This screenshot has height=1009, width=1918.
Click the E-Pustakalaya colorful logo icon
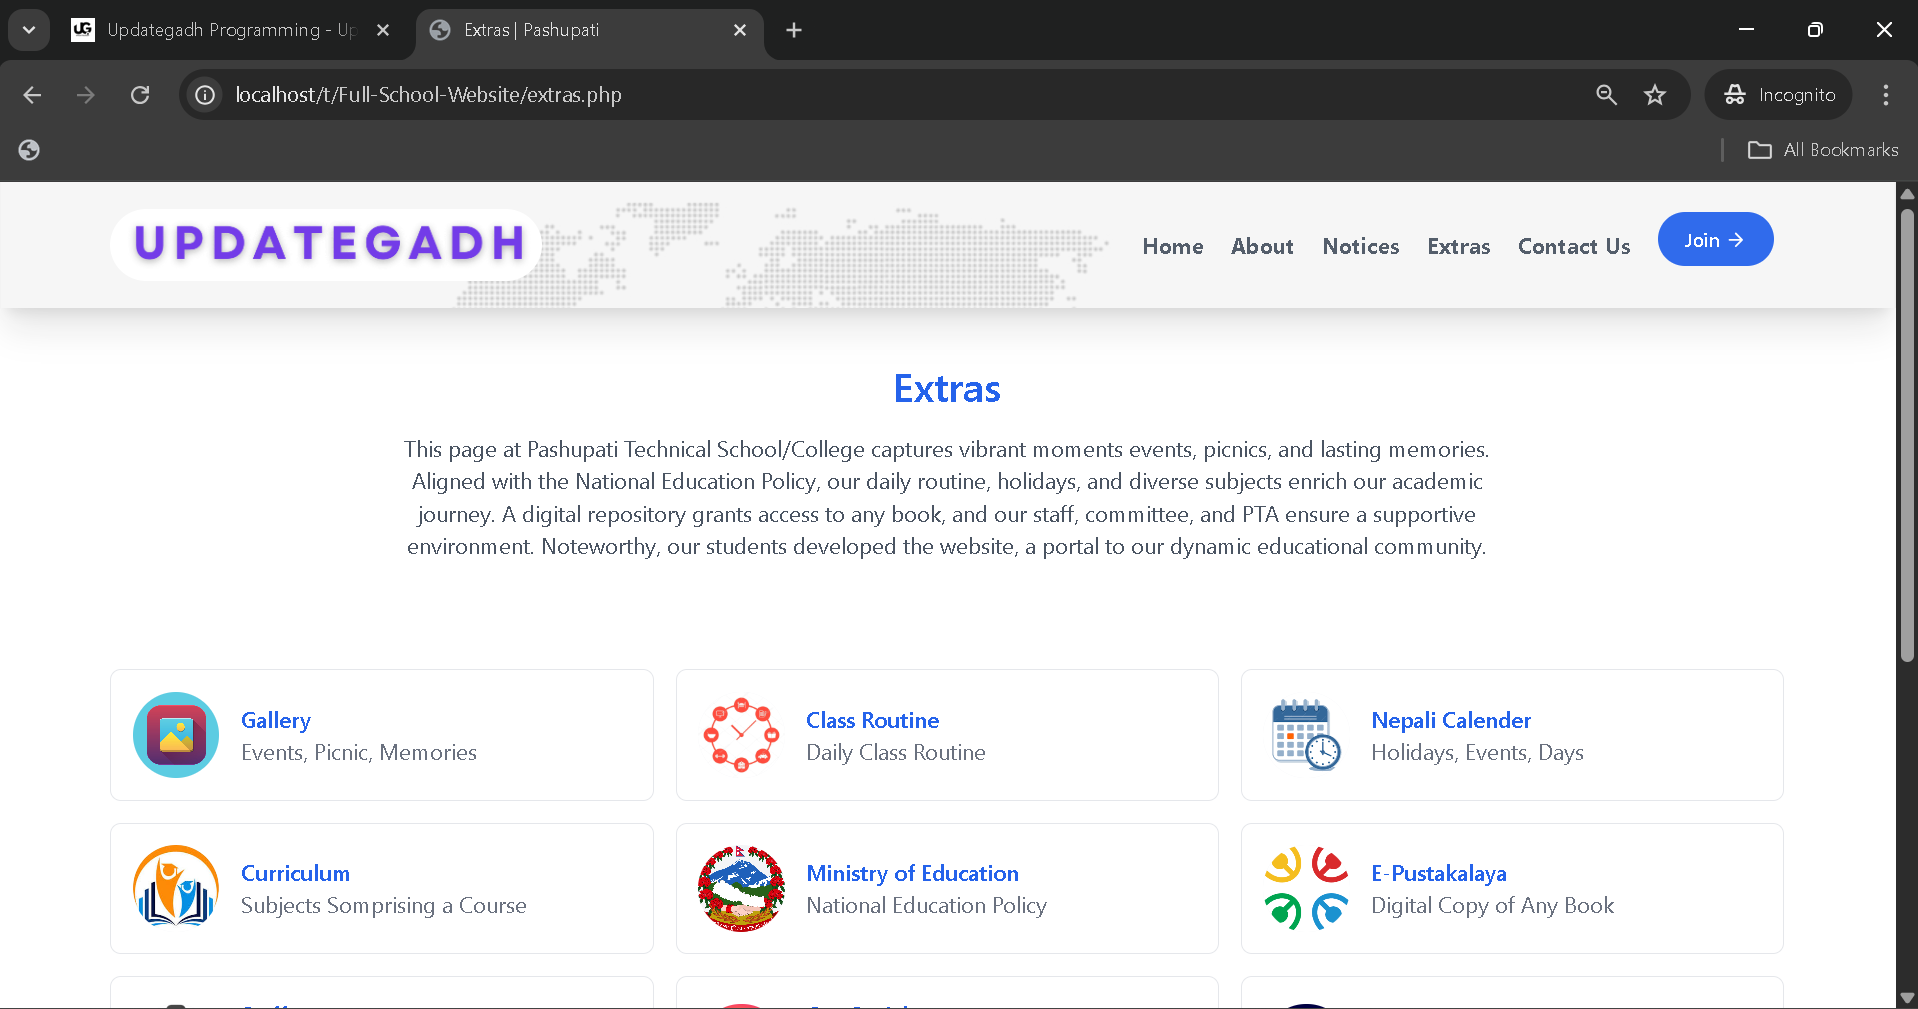(x=1306, y=888)
